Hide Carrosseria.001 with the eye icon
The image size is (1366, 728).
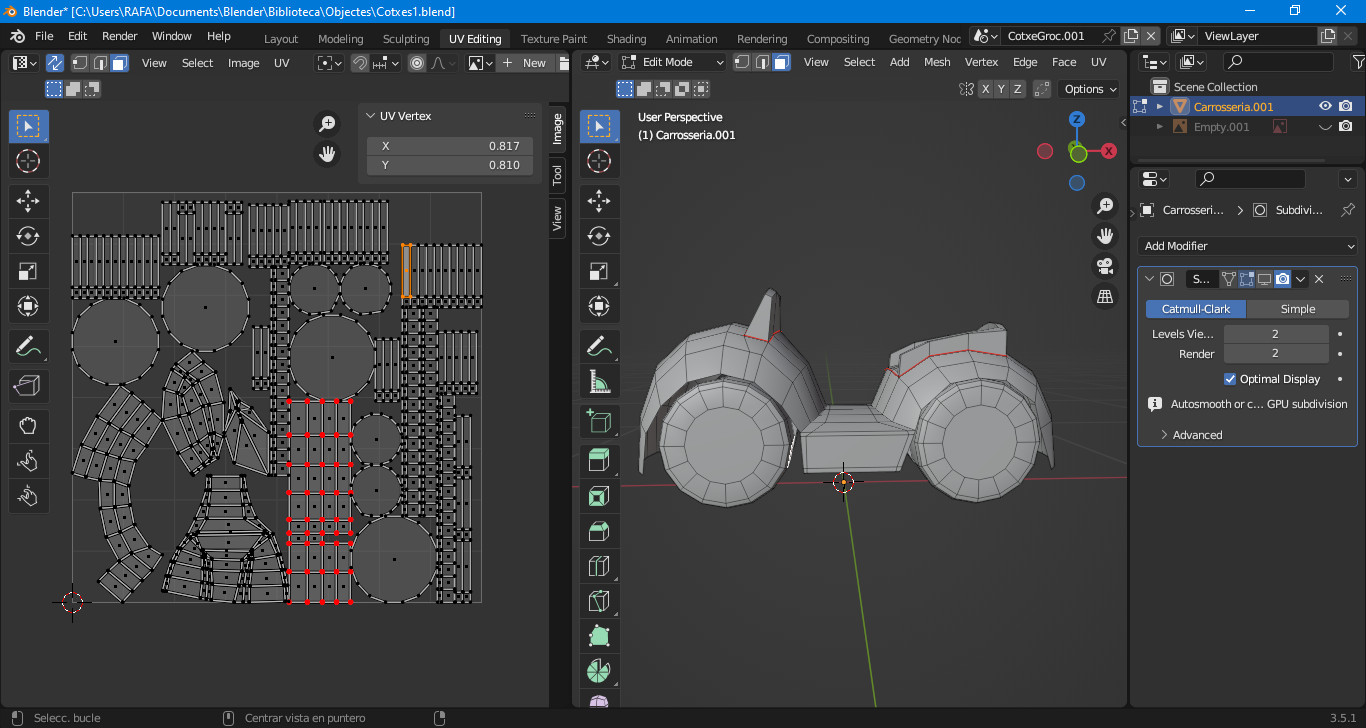point(1325,106)
